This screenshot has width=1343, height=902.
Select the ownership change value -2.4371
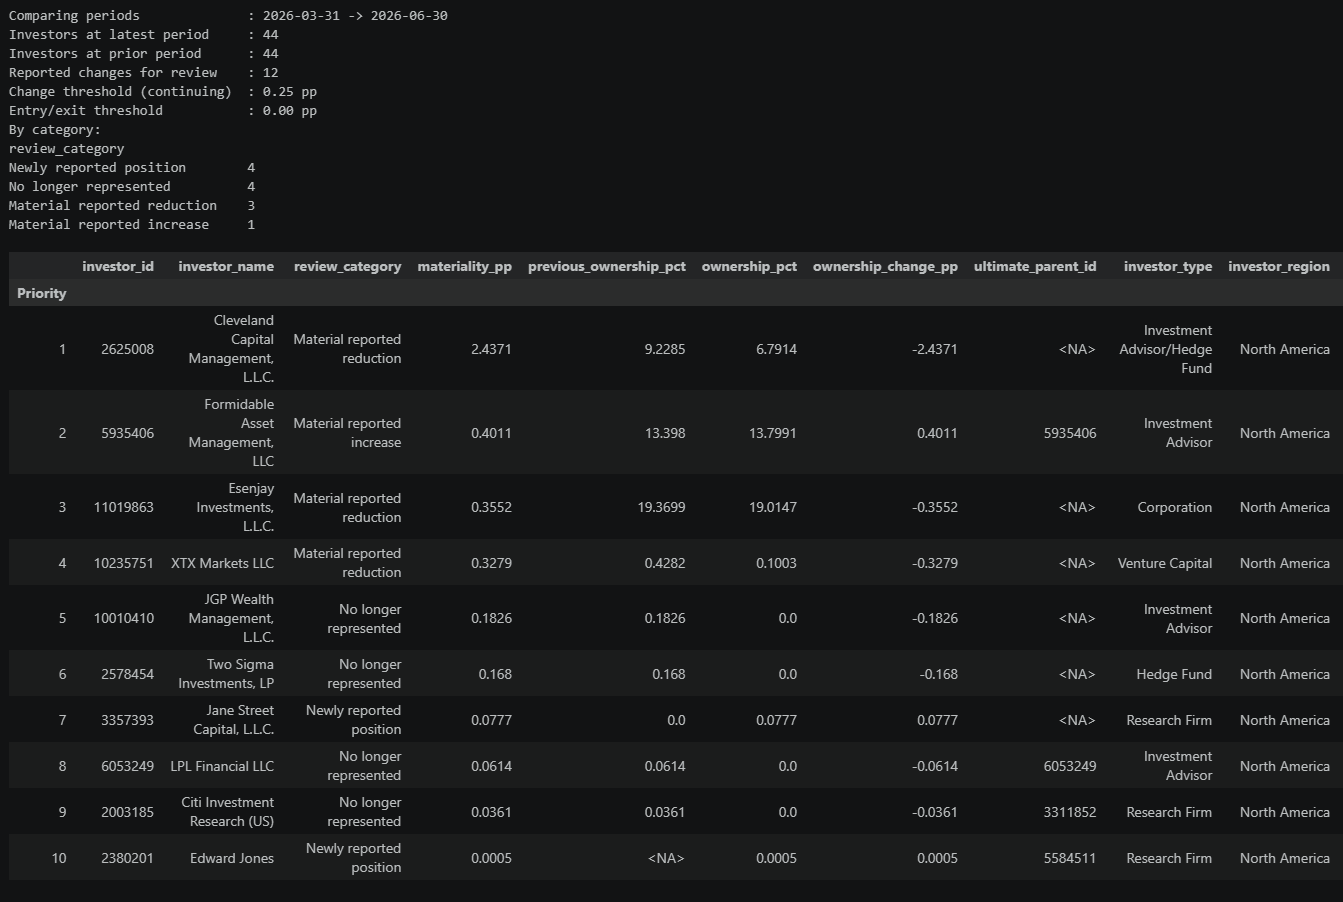point(933,349)
